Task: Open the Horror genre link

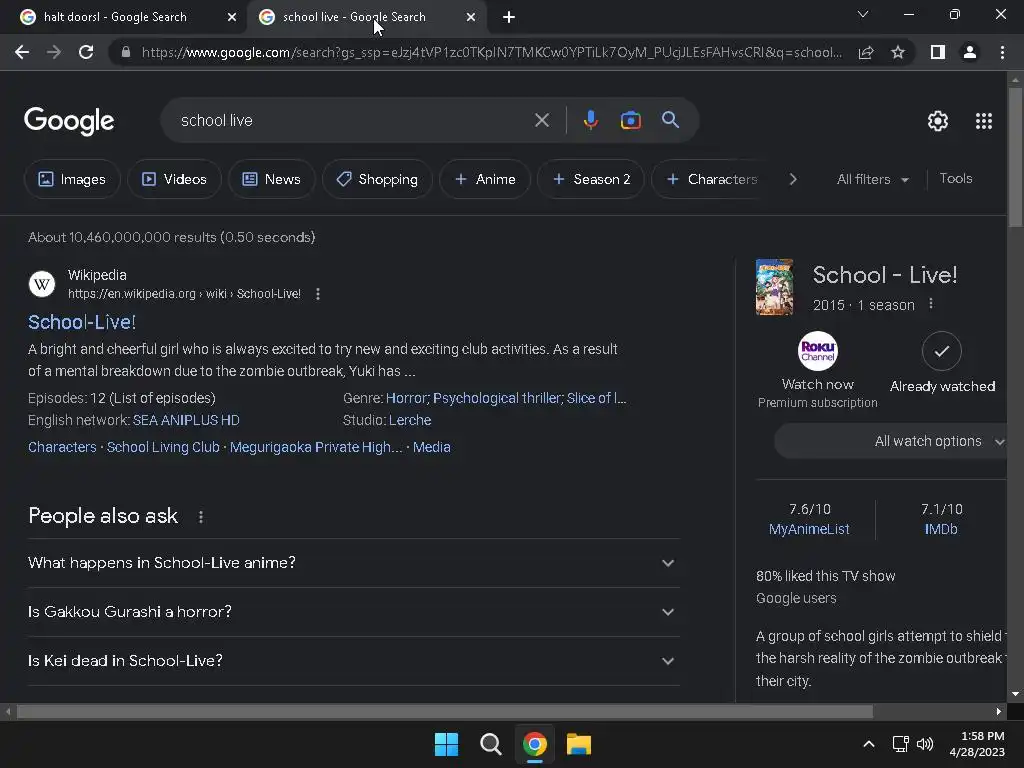Action: [406, 398]
